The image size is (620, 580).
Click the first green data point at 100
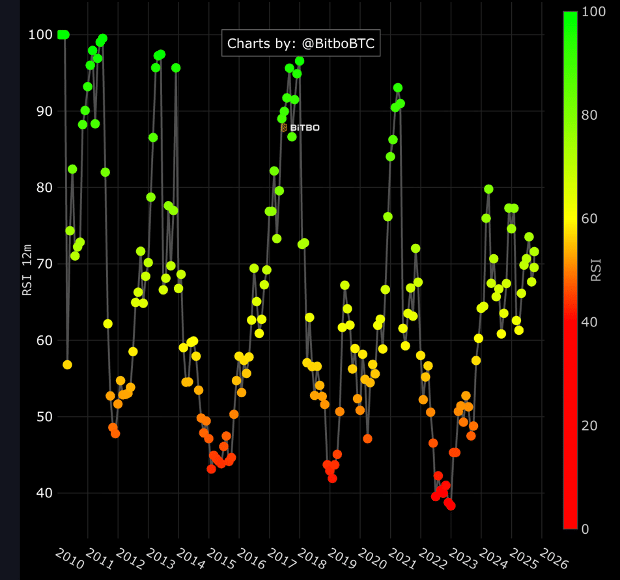click(61, 35)
